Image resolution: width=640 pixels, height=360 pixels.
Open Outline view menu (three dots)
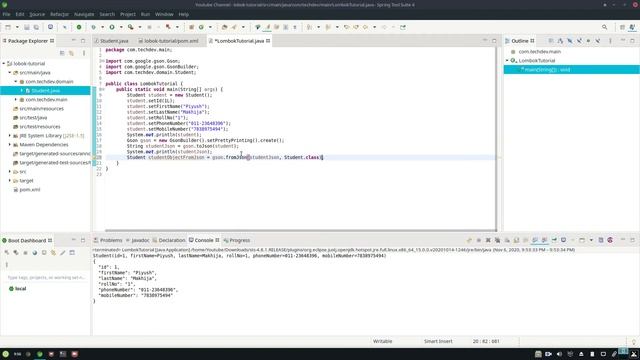(x=610, y=41)
